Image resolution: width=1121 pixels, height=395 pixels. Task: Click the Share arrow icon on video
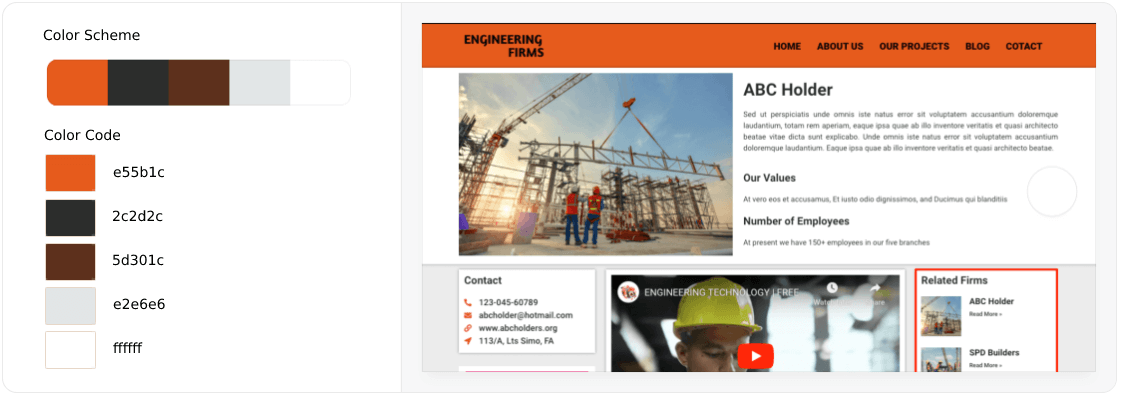(x=875, y=288)
